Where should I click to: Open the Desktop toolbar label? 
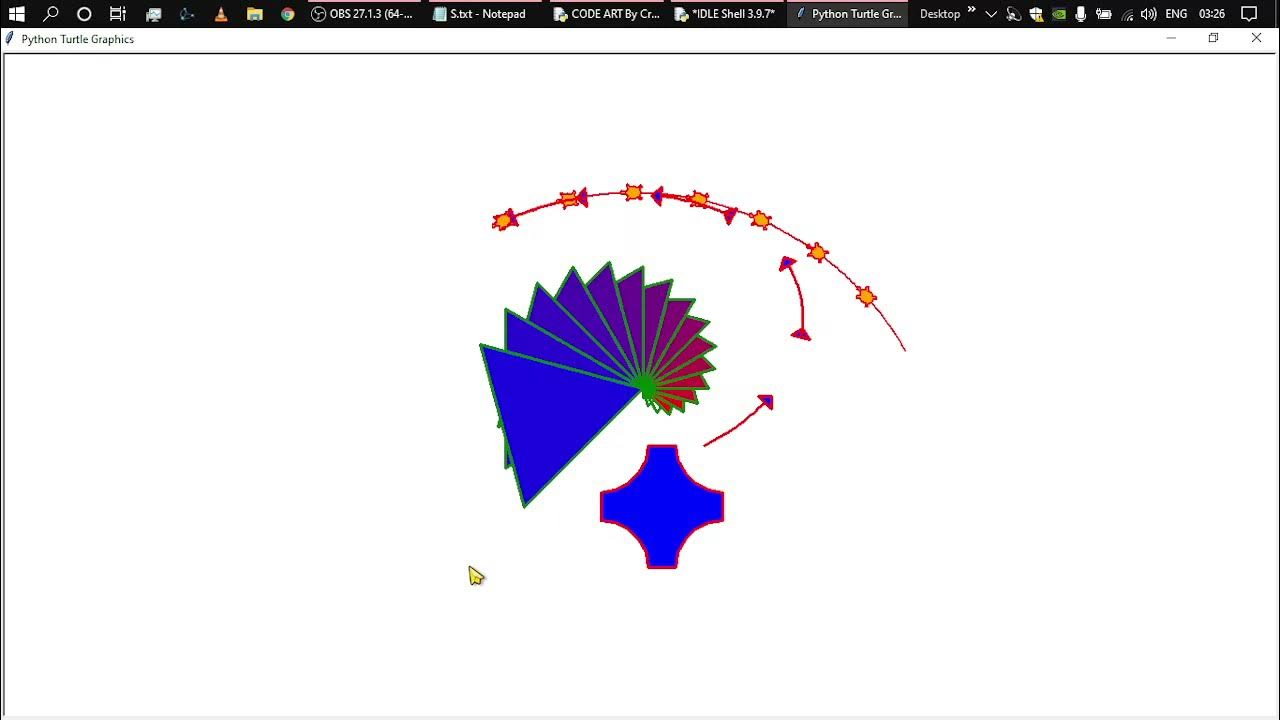940,14
